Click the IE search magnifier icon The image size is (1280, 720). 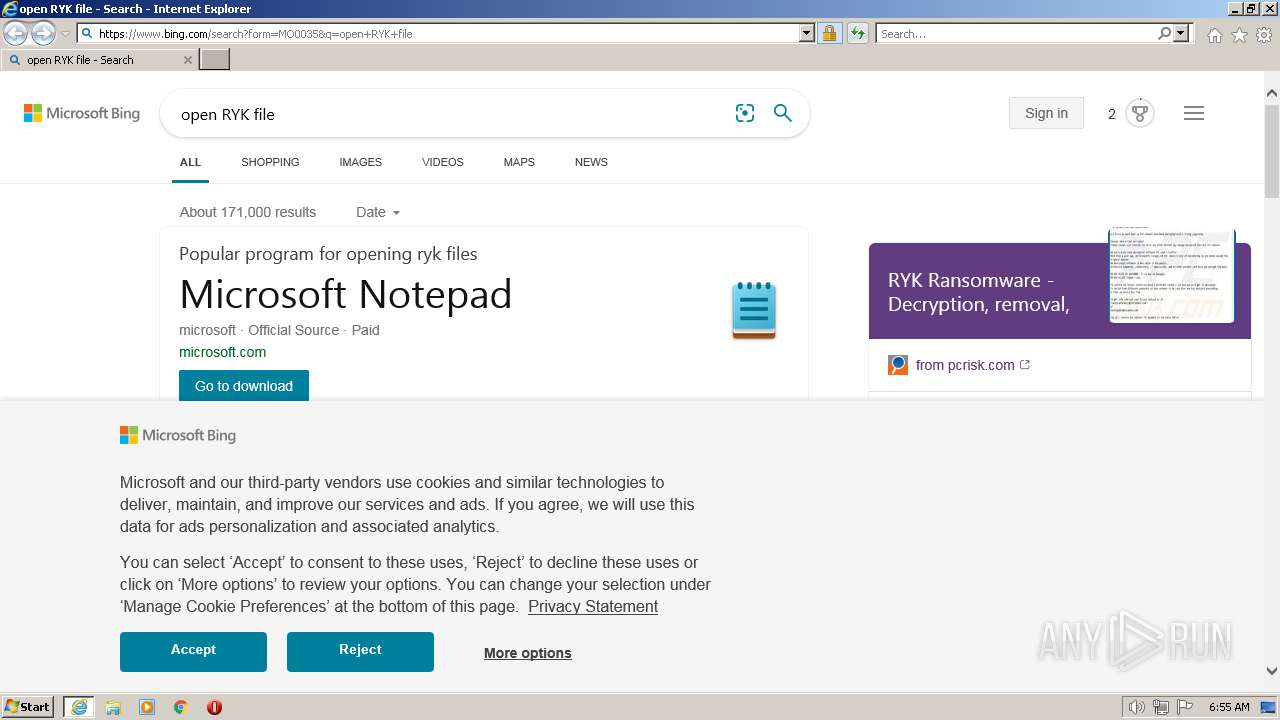[x=1164, y=33]
